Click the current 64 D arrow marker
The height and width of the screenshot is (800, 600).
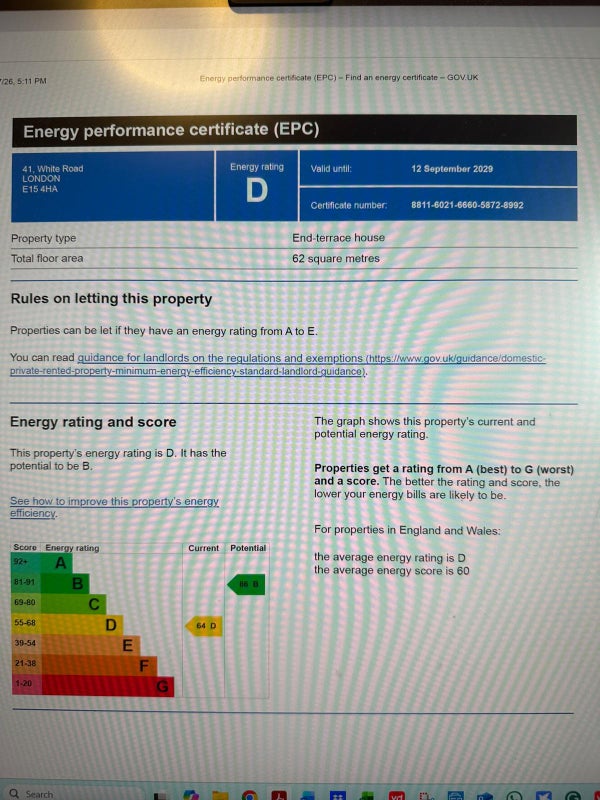tap(203, 626)
